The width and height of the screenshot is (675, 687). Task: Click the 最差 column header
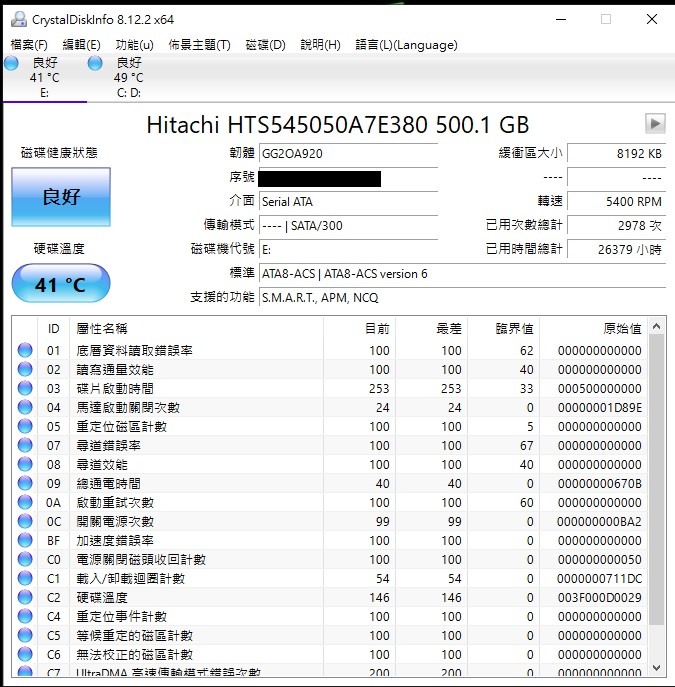431,329
